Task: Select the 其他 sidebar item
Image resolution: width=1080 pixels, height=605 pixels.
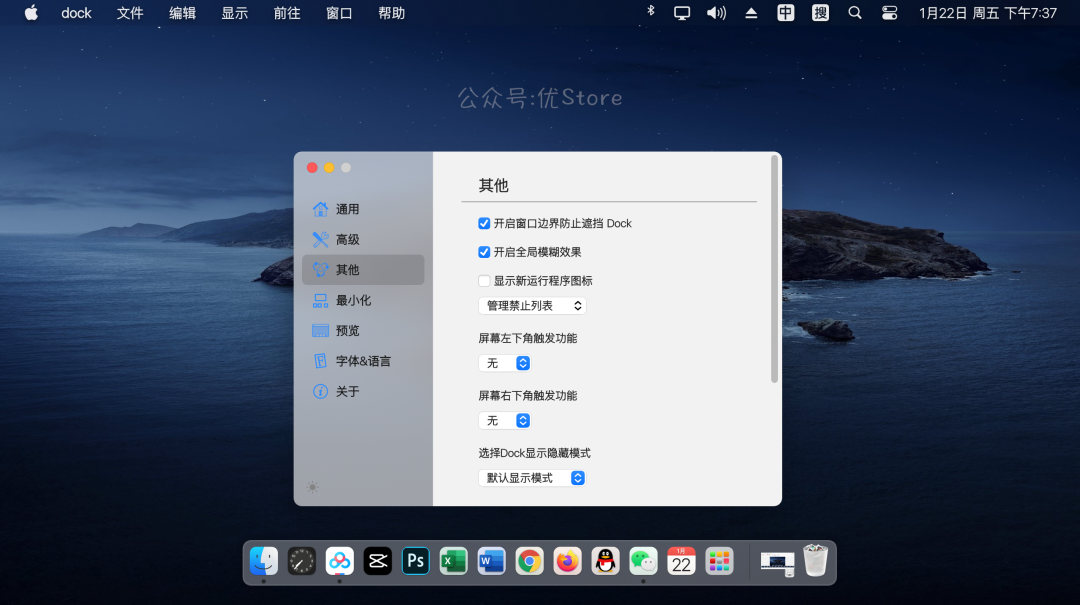Action: [363, 269]
